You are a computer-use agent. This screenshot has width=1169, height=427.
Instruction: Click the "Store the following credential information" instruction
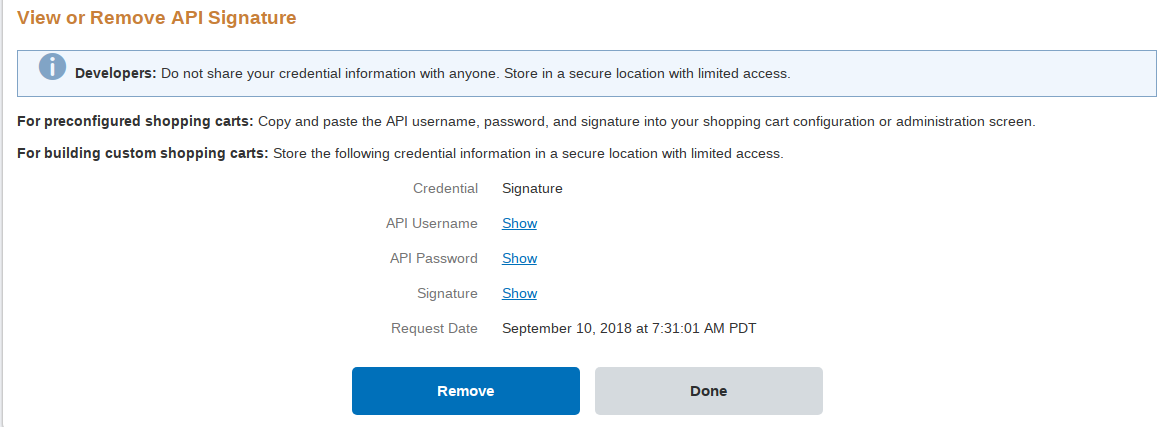tap(527, 154)
